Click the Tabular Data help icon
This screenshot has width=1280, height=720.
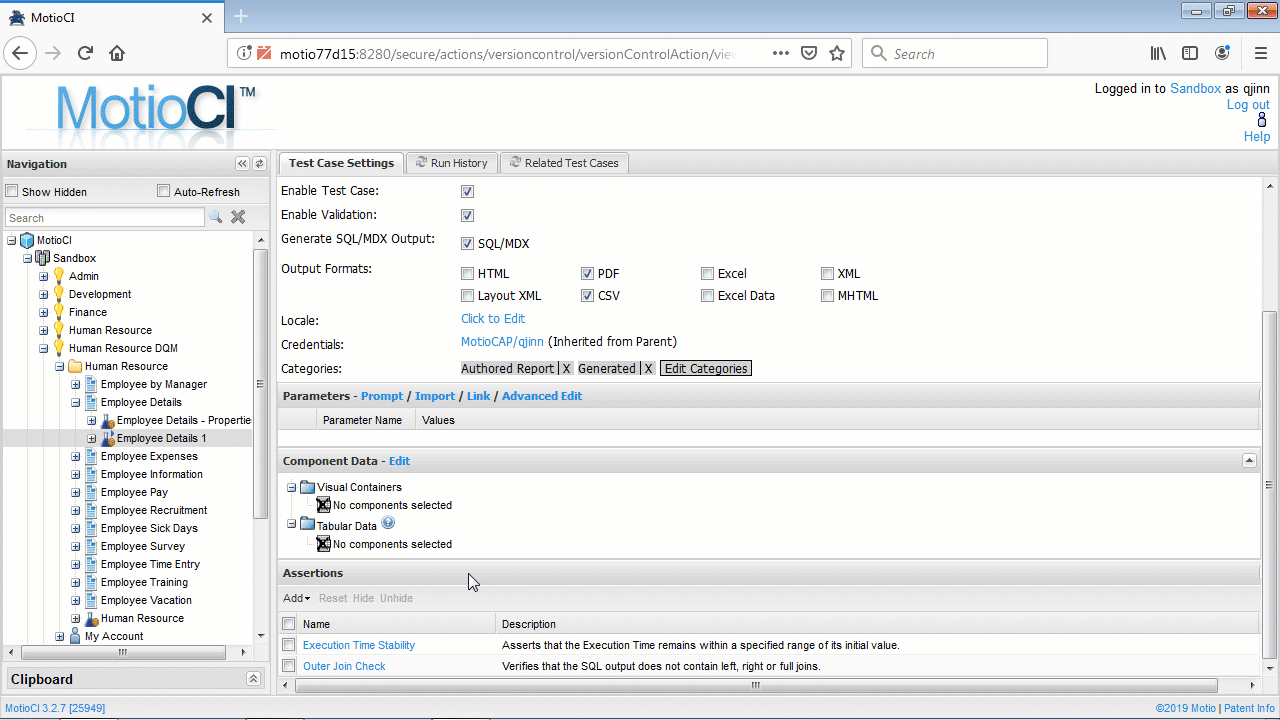[x=388, y=523]
